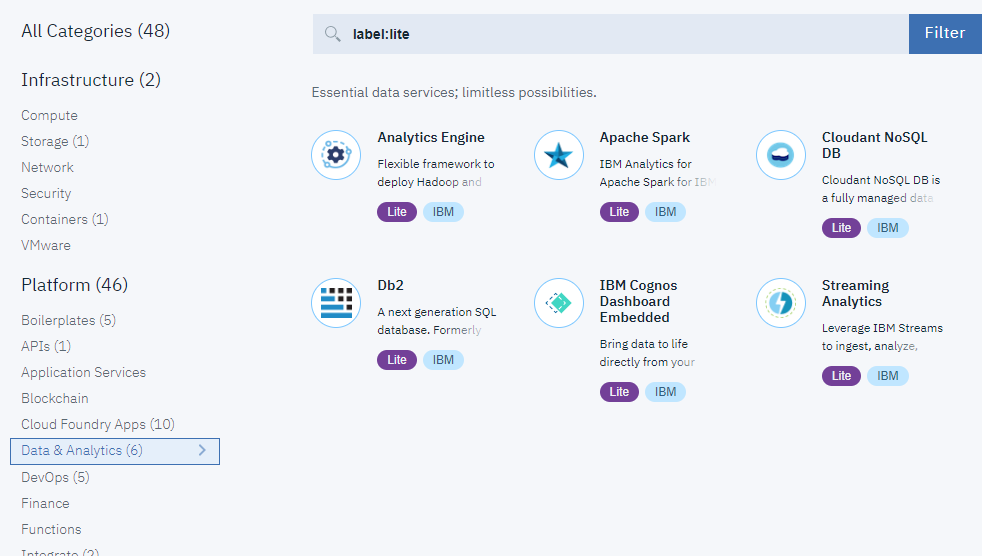The height and width of the screenshot is (556, 982).
Task: Expand the Data & Analytics chevron arrow
Action: click(202, 450)
